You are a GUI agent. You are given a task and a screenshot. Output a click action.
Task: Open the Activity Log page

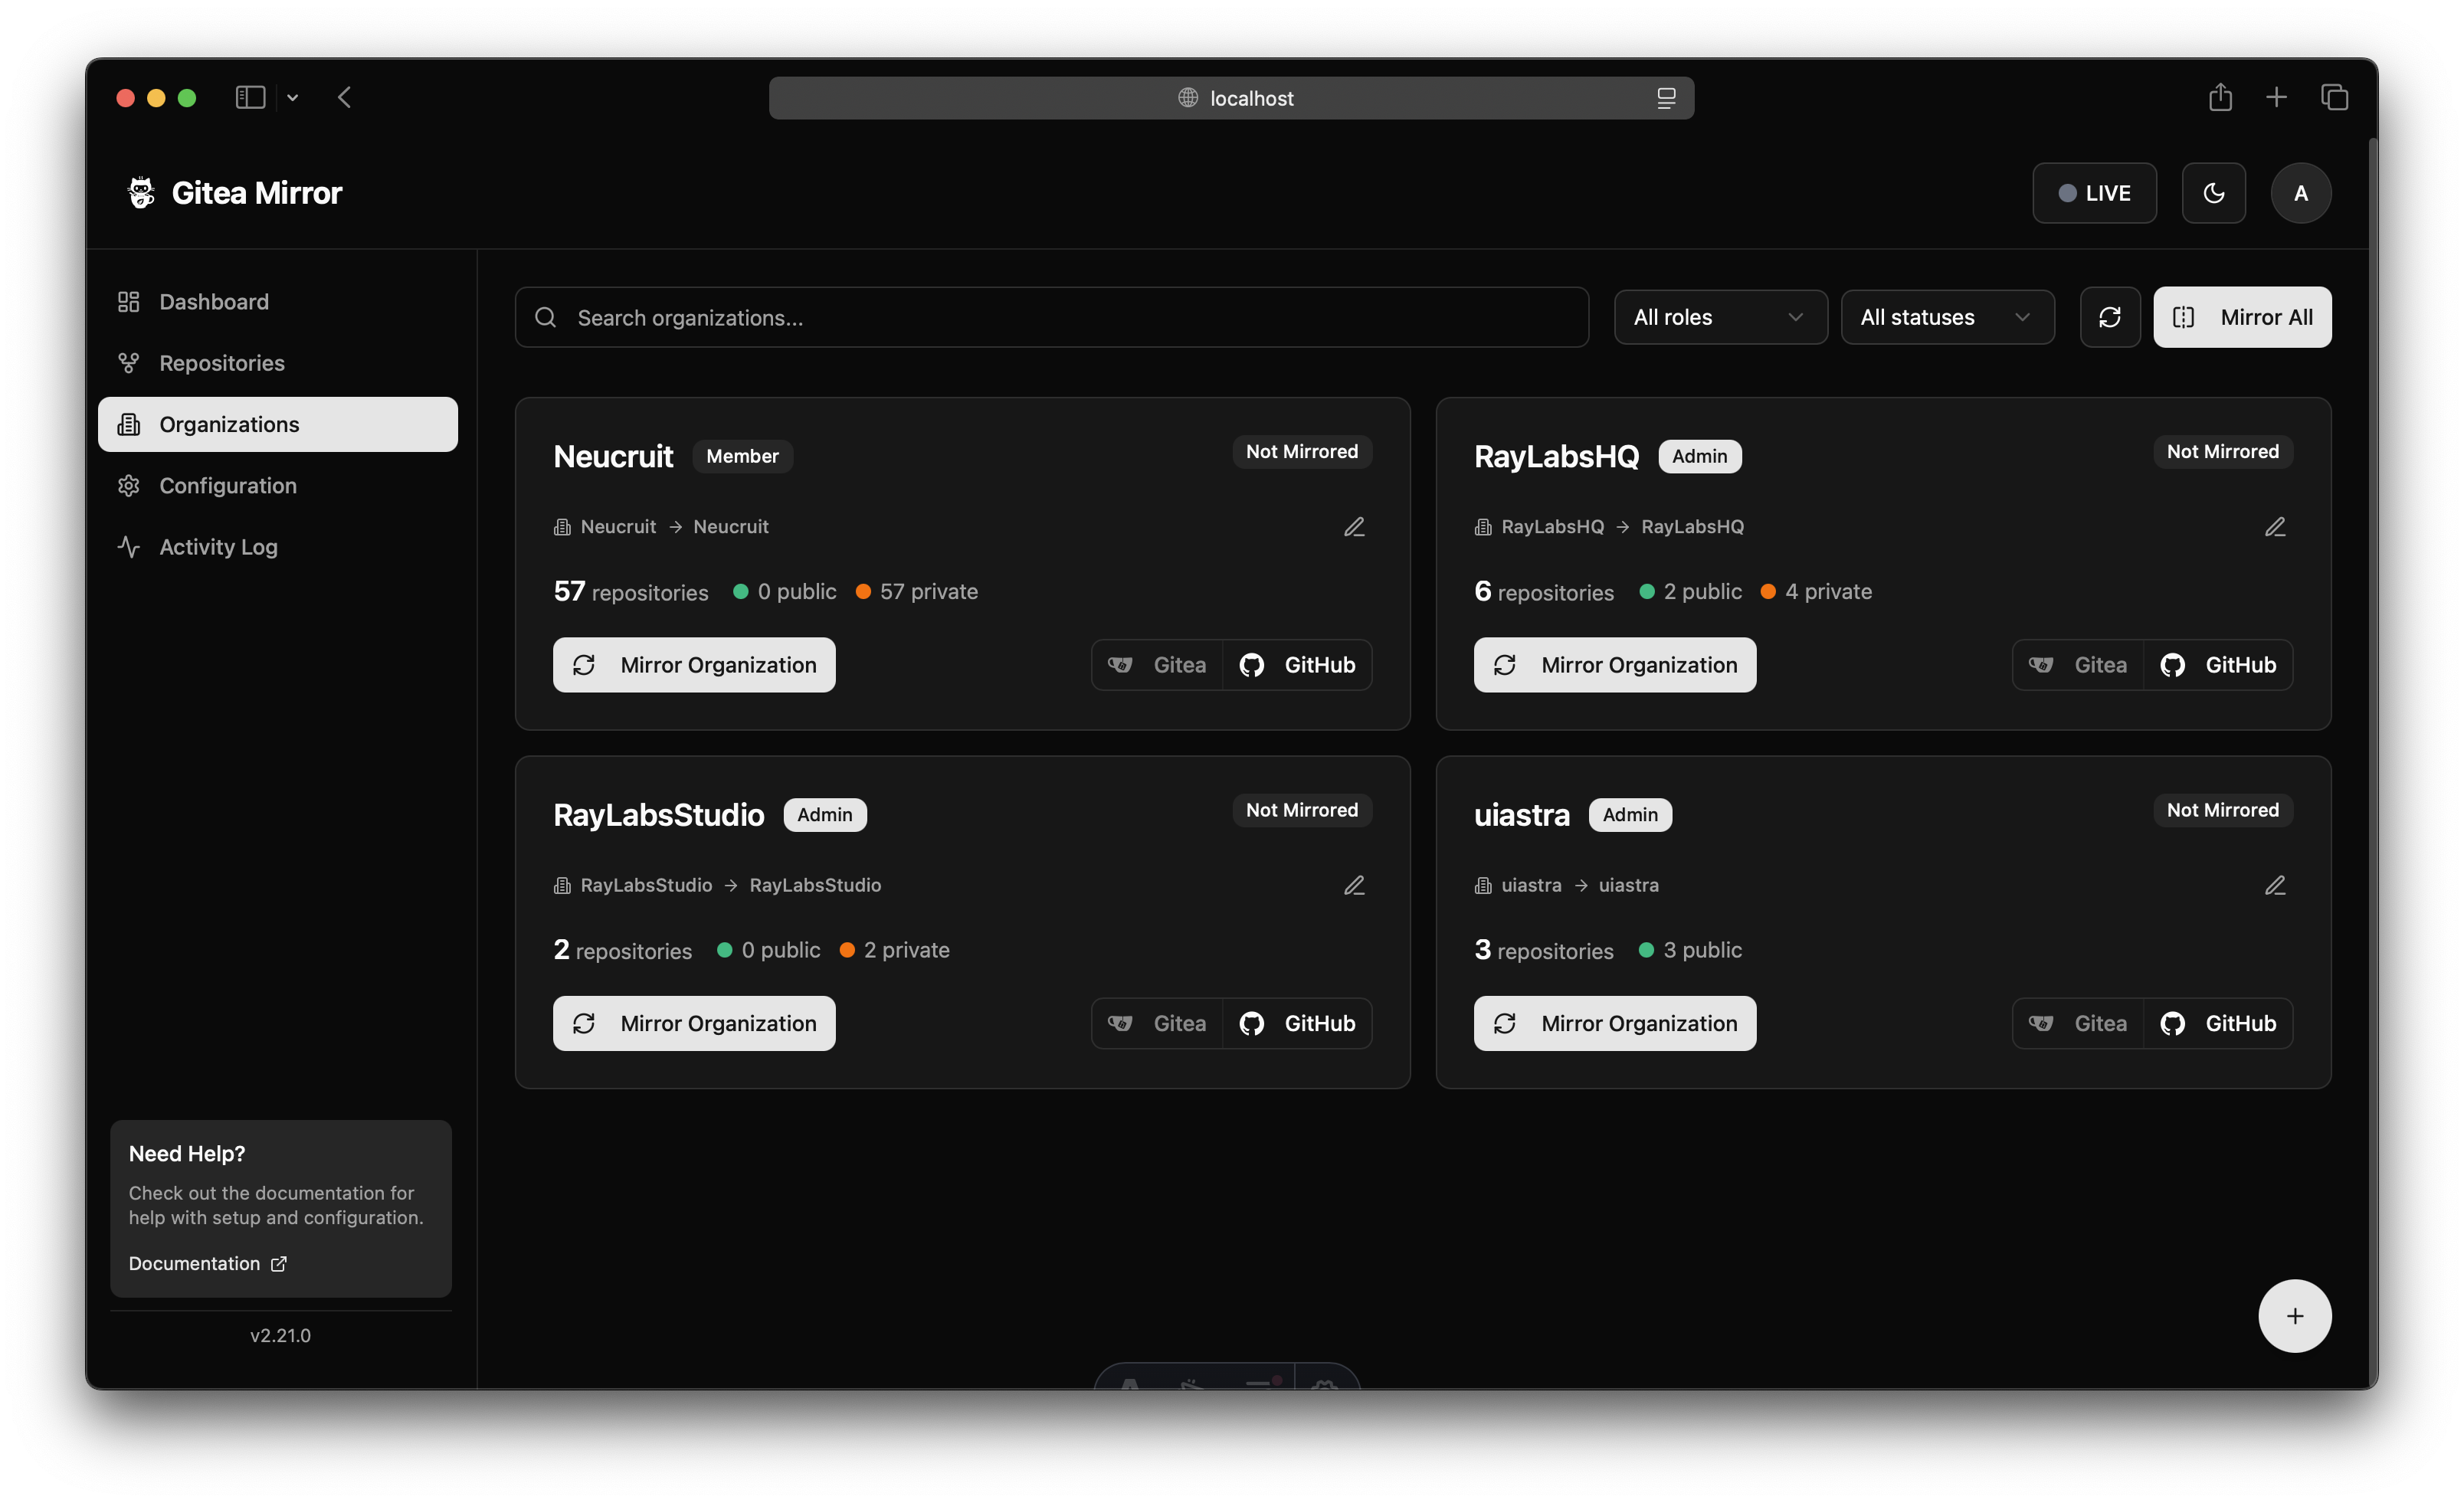tap(218, 547)
